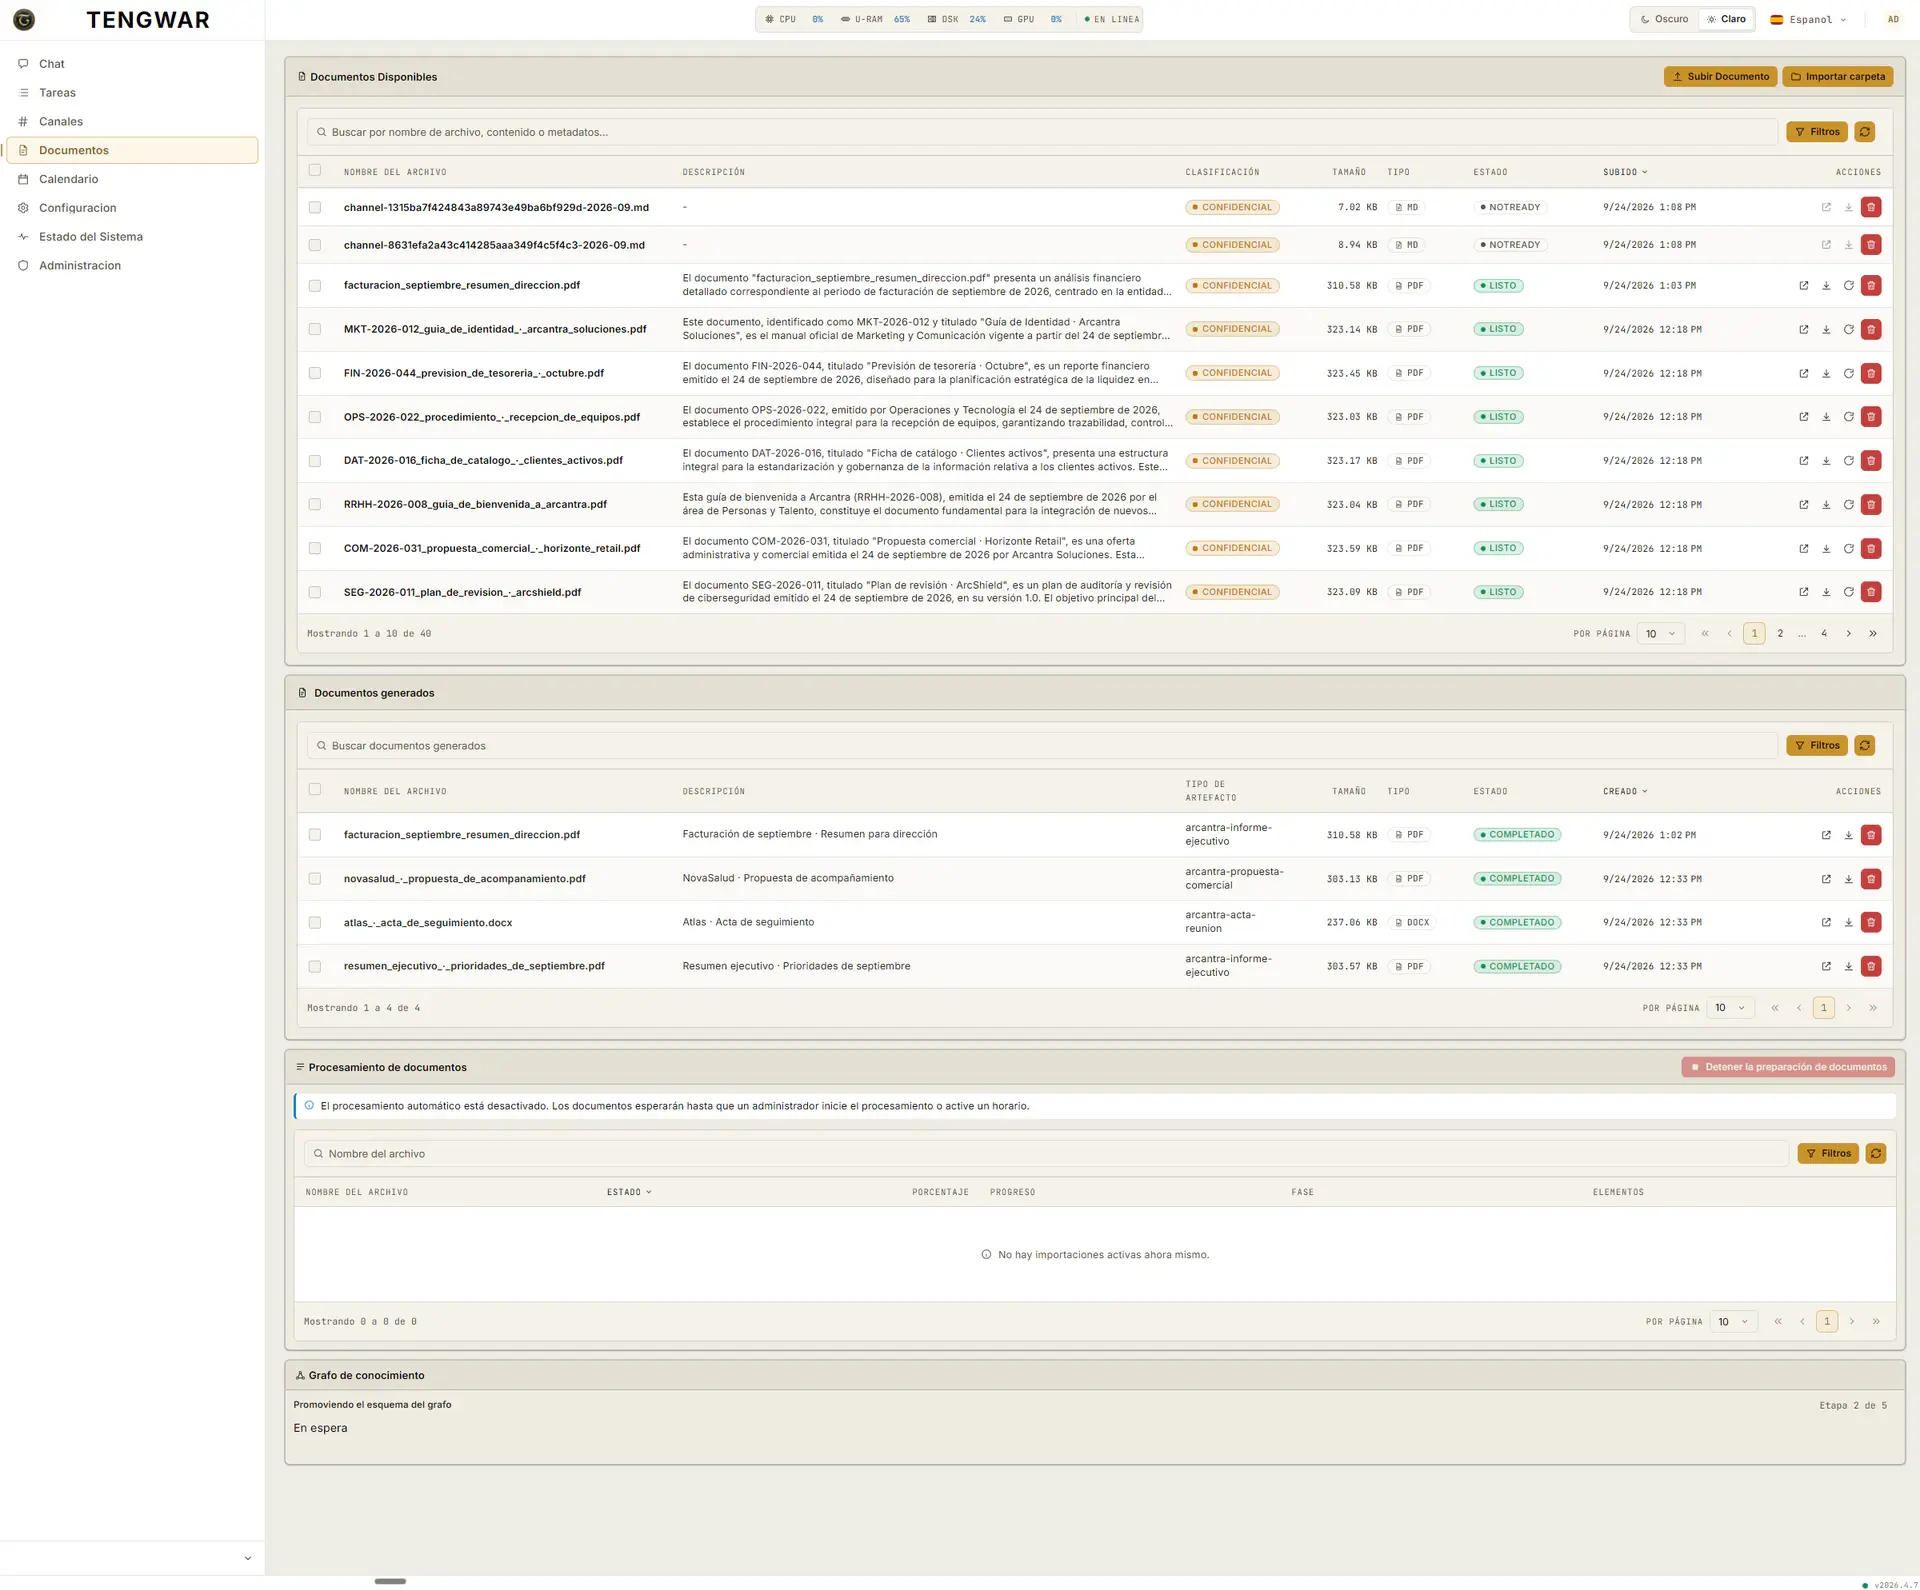Open FIN-2026-044 prevision de tesoreria document
This screenshot has width=1920, height=1590.
click(1804, 373)
